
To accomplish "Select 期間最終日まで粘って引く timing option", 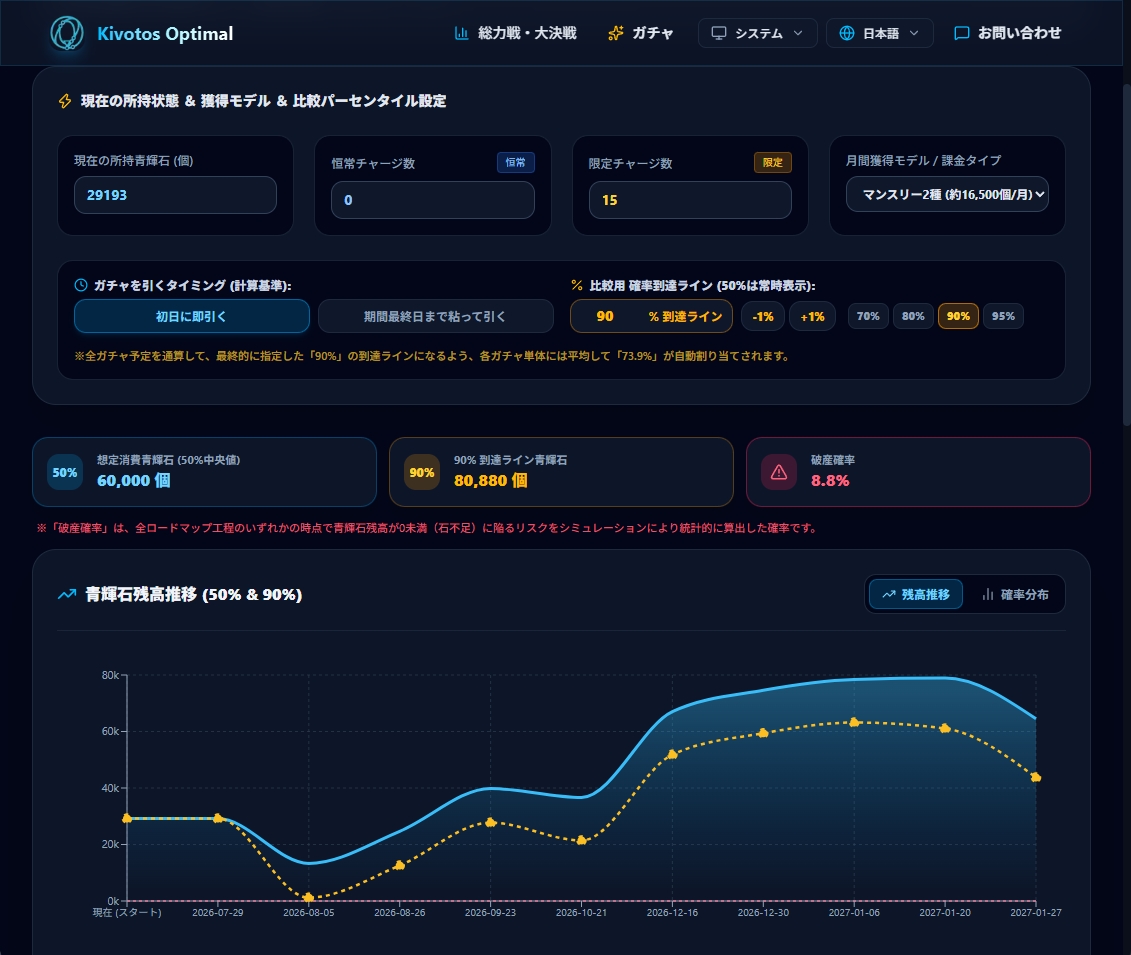I will point(436,316).
